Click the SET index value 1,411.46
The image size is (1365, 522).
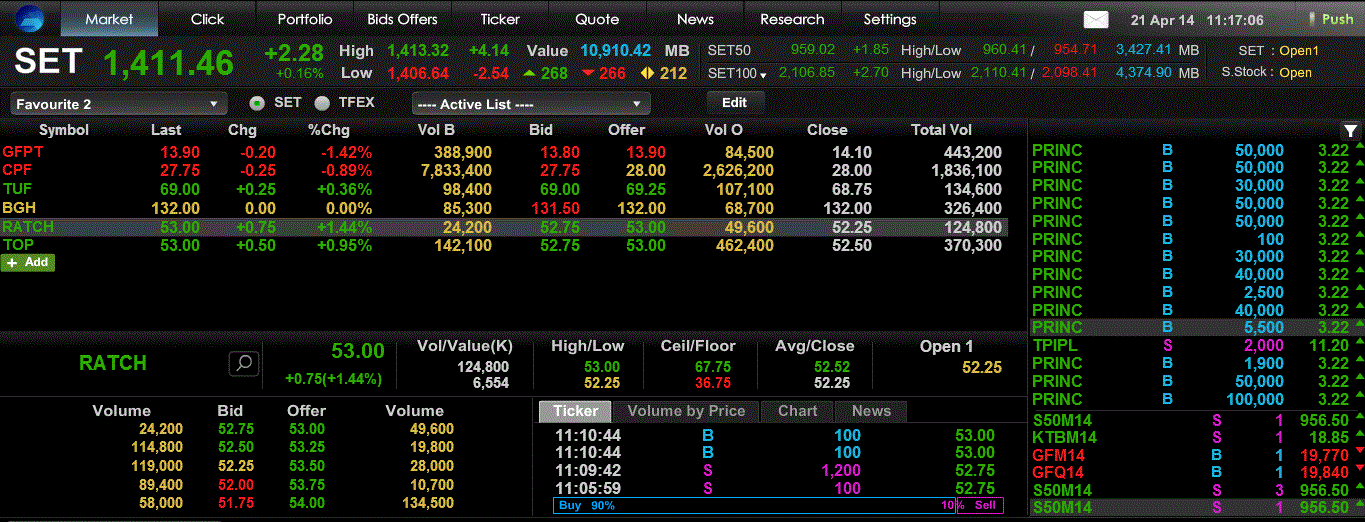[x=169, y=62]
